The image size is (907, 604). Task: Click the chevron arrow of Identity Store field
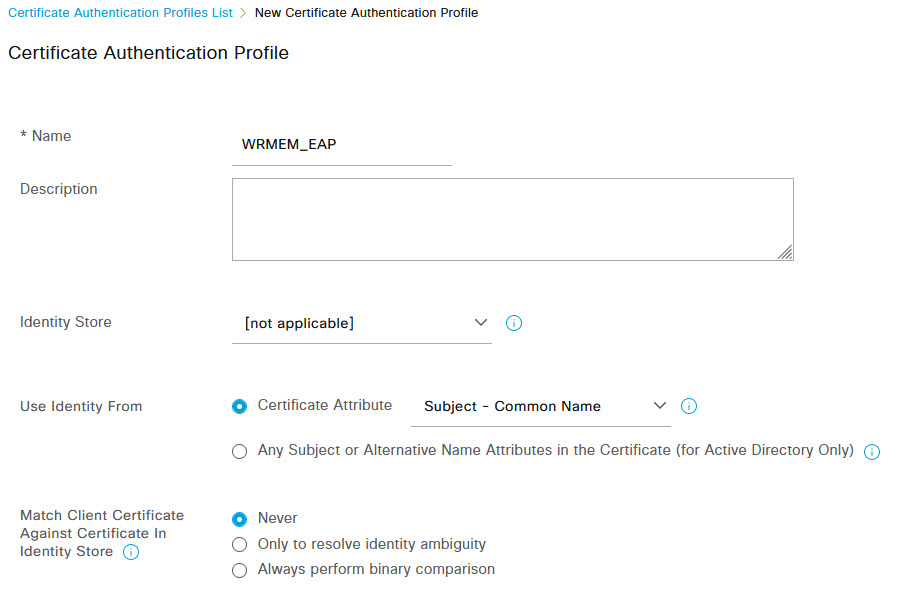[x=481, y=322]
